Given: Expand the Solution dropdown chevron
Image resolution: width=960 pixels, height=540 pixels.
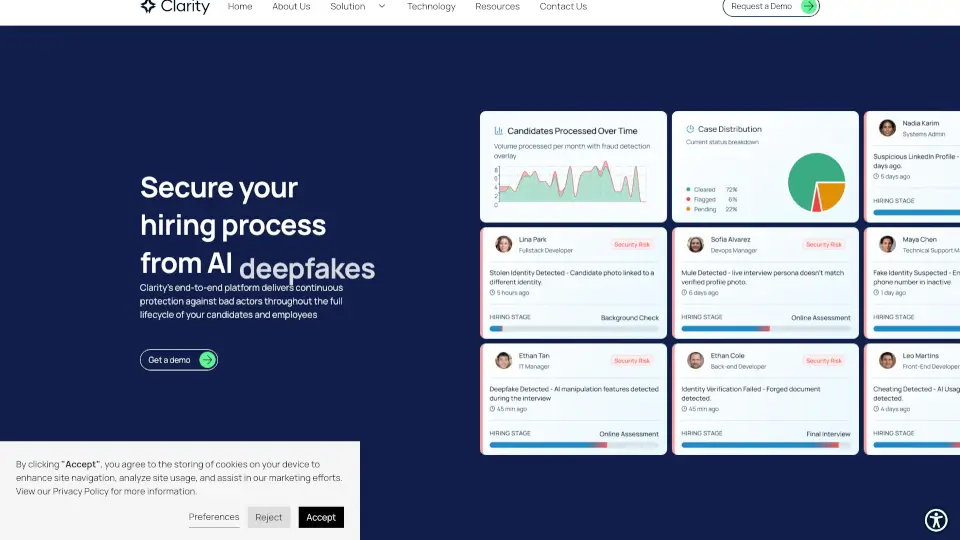Looking at the screenshot, I should pos(382,6).
